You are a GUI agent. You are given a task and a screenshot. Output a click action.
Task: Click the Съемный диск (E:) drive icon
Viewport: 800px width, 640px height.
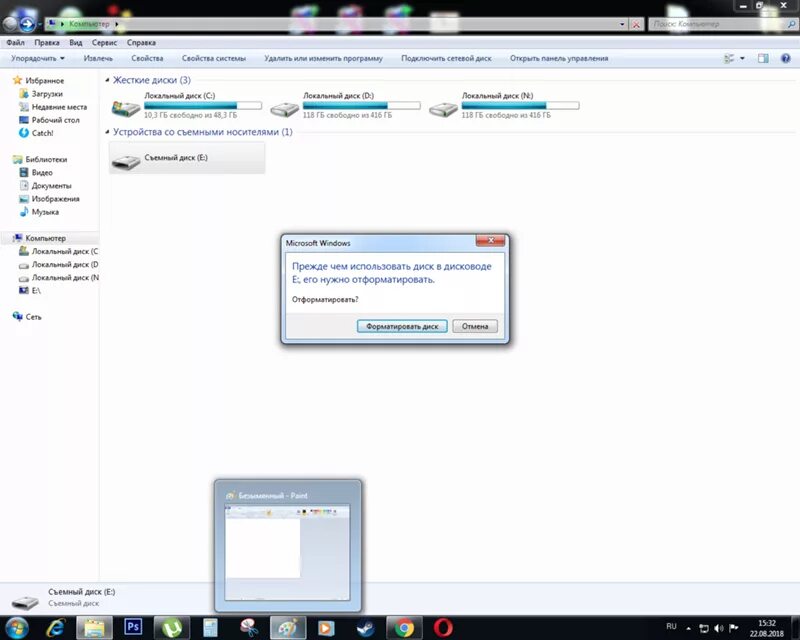click(x=126, y=162)
